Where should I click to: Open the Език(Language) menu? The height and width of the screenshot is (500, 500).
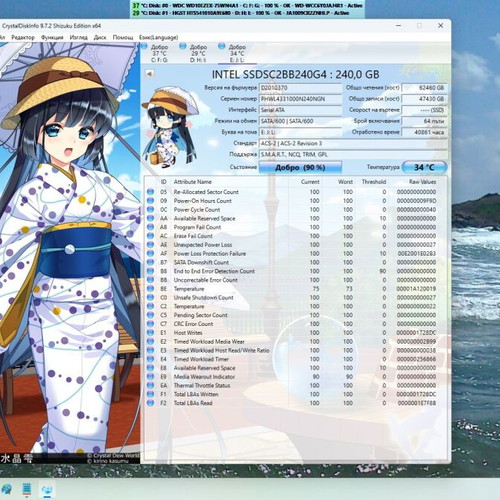click(x=159, y=37)
